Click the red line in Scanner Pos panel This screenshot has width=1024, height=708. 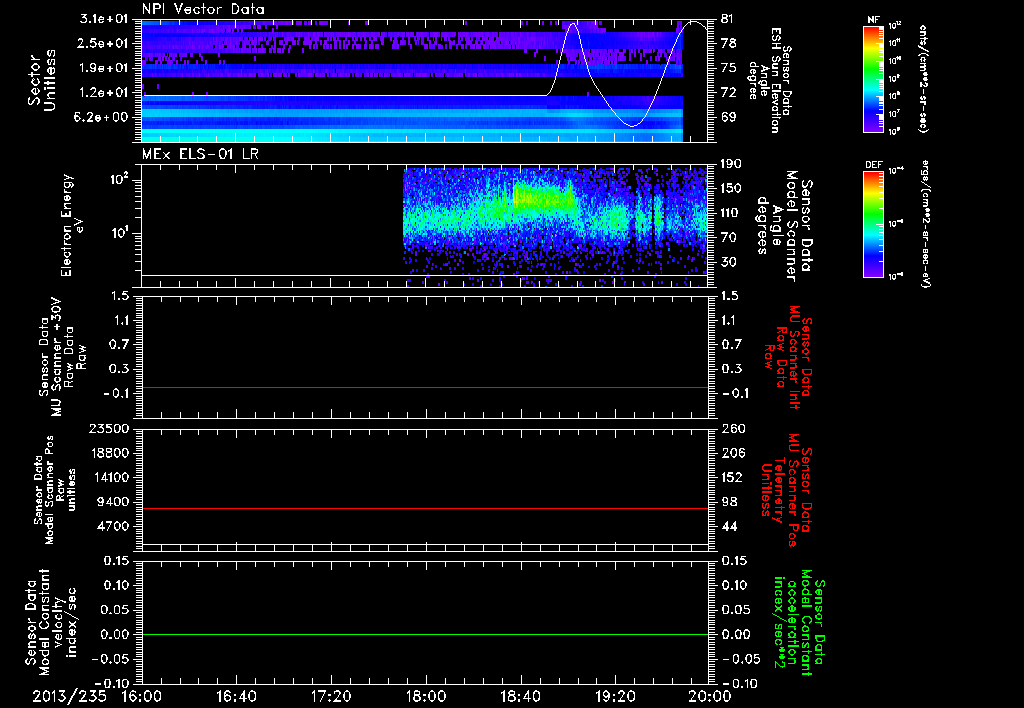[x=425, y=508]
